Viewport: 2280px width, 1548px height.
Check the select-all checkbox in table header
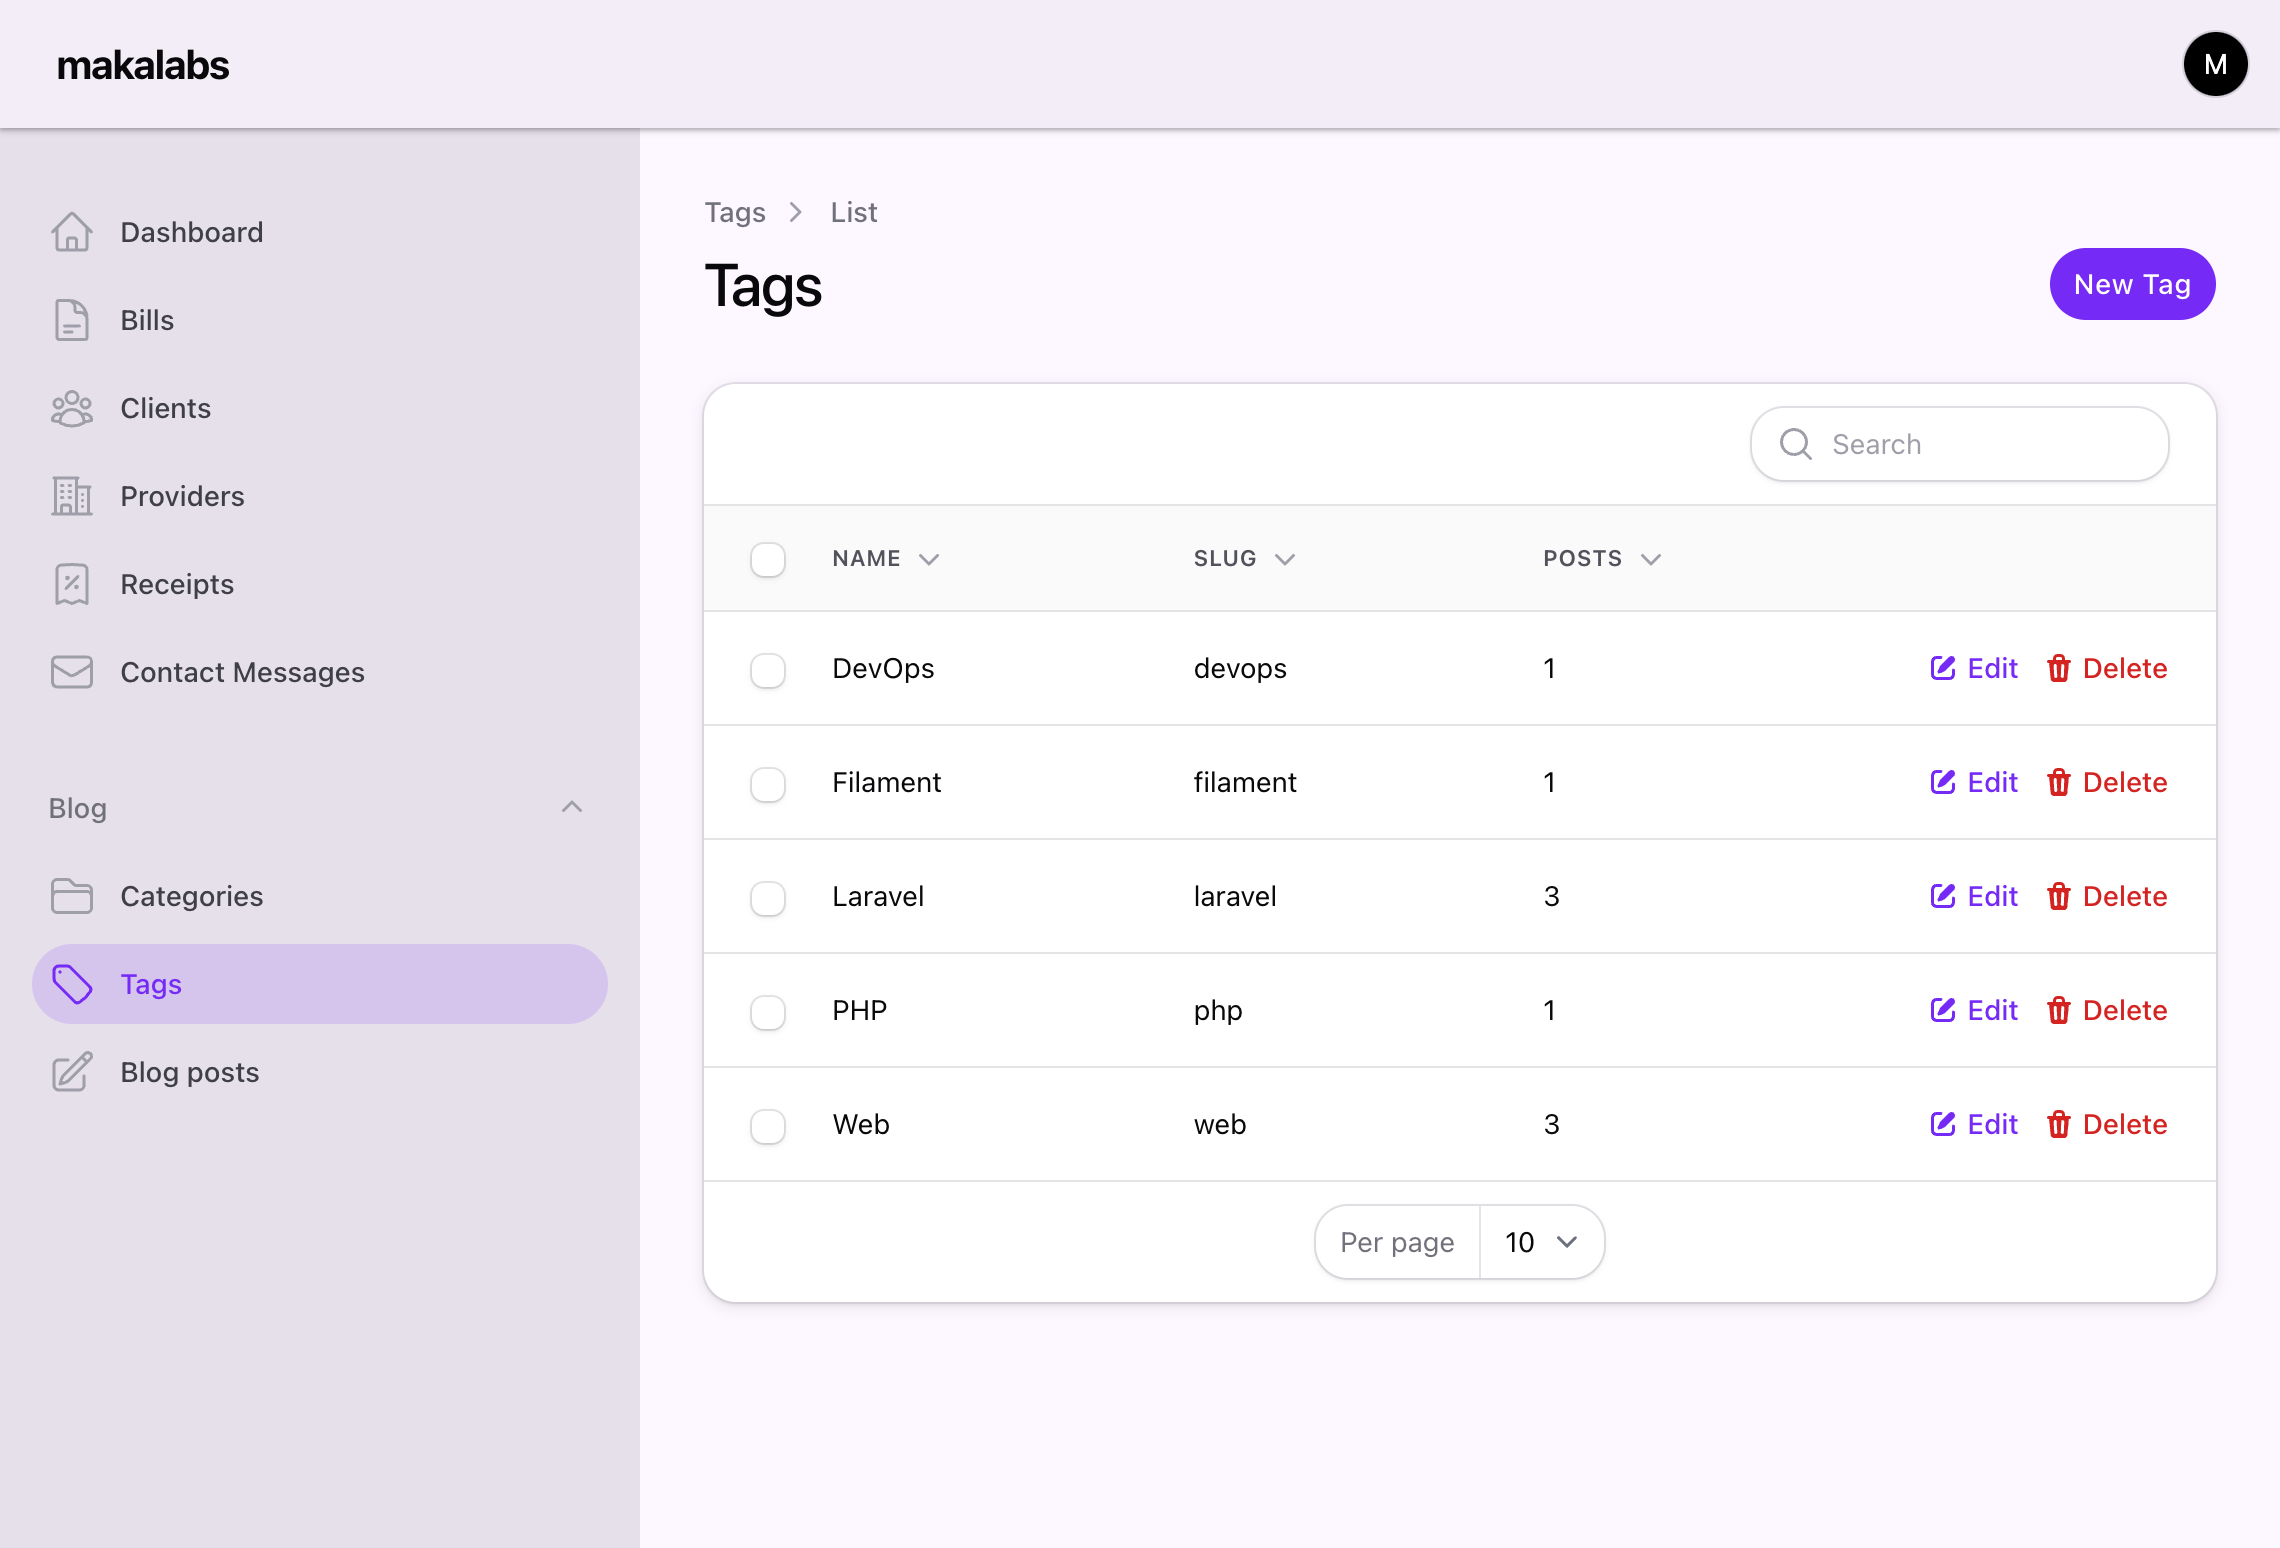pos(767,560)
